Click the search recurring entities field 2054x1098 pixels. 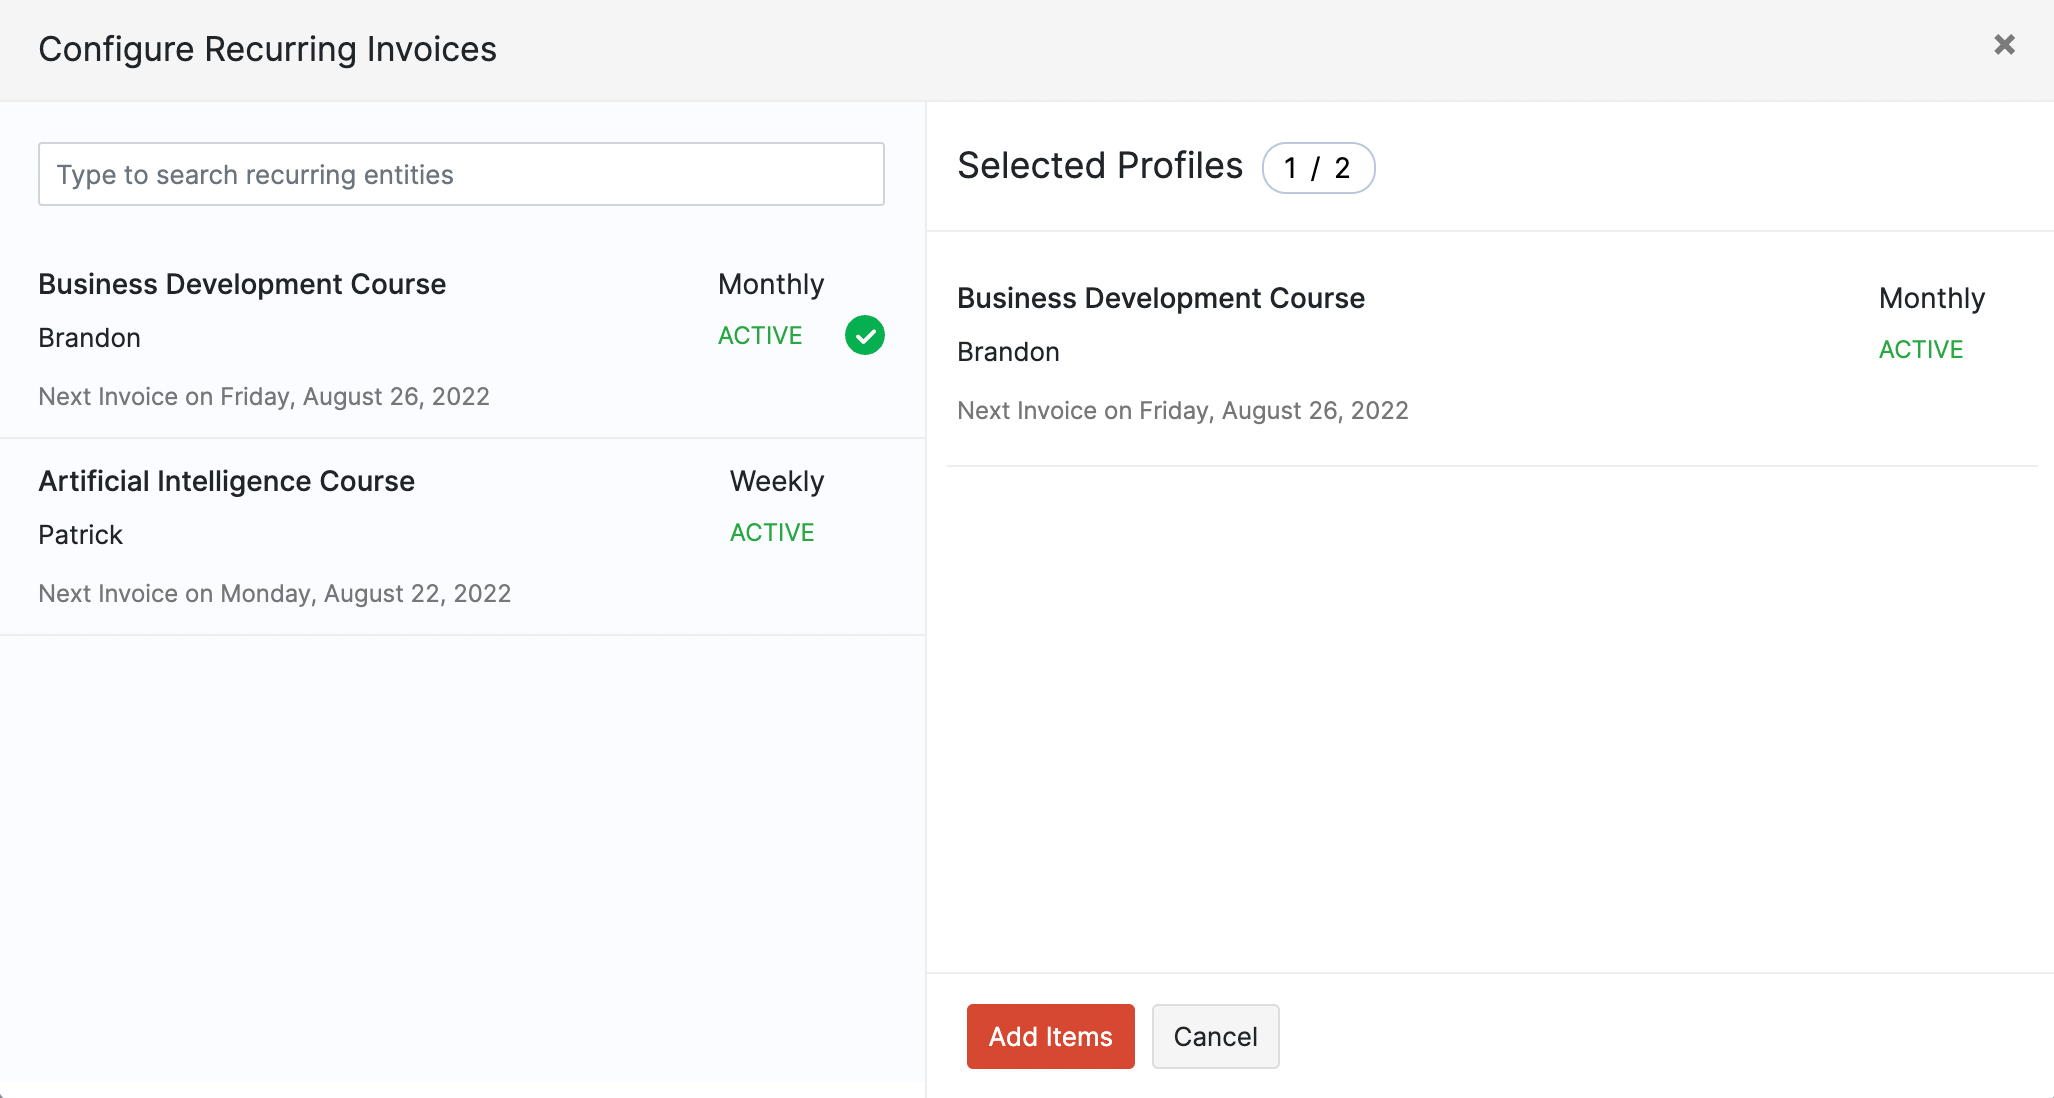pyautogui.click(x=461, y=174)
